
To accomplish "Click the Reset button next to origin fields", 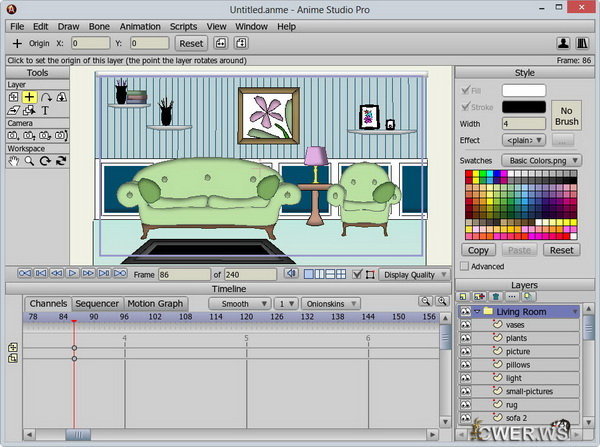I will [190, 44].
